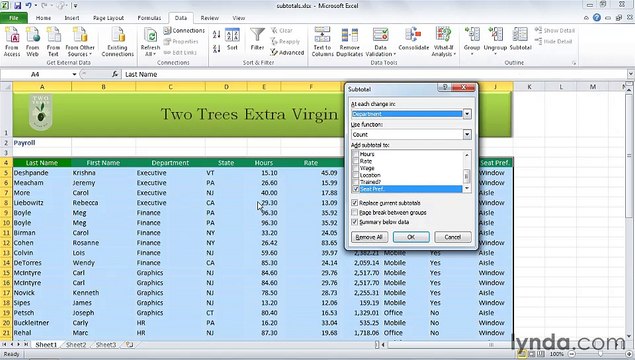Switch to the Sheet3 tab
This screenshot has width=635, height=360.
[106, 345]
